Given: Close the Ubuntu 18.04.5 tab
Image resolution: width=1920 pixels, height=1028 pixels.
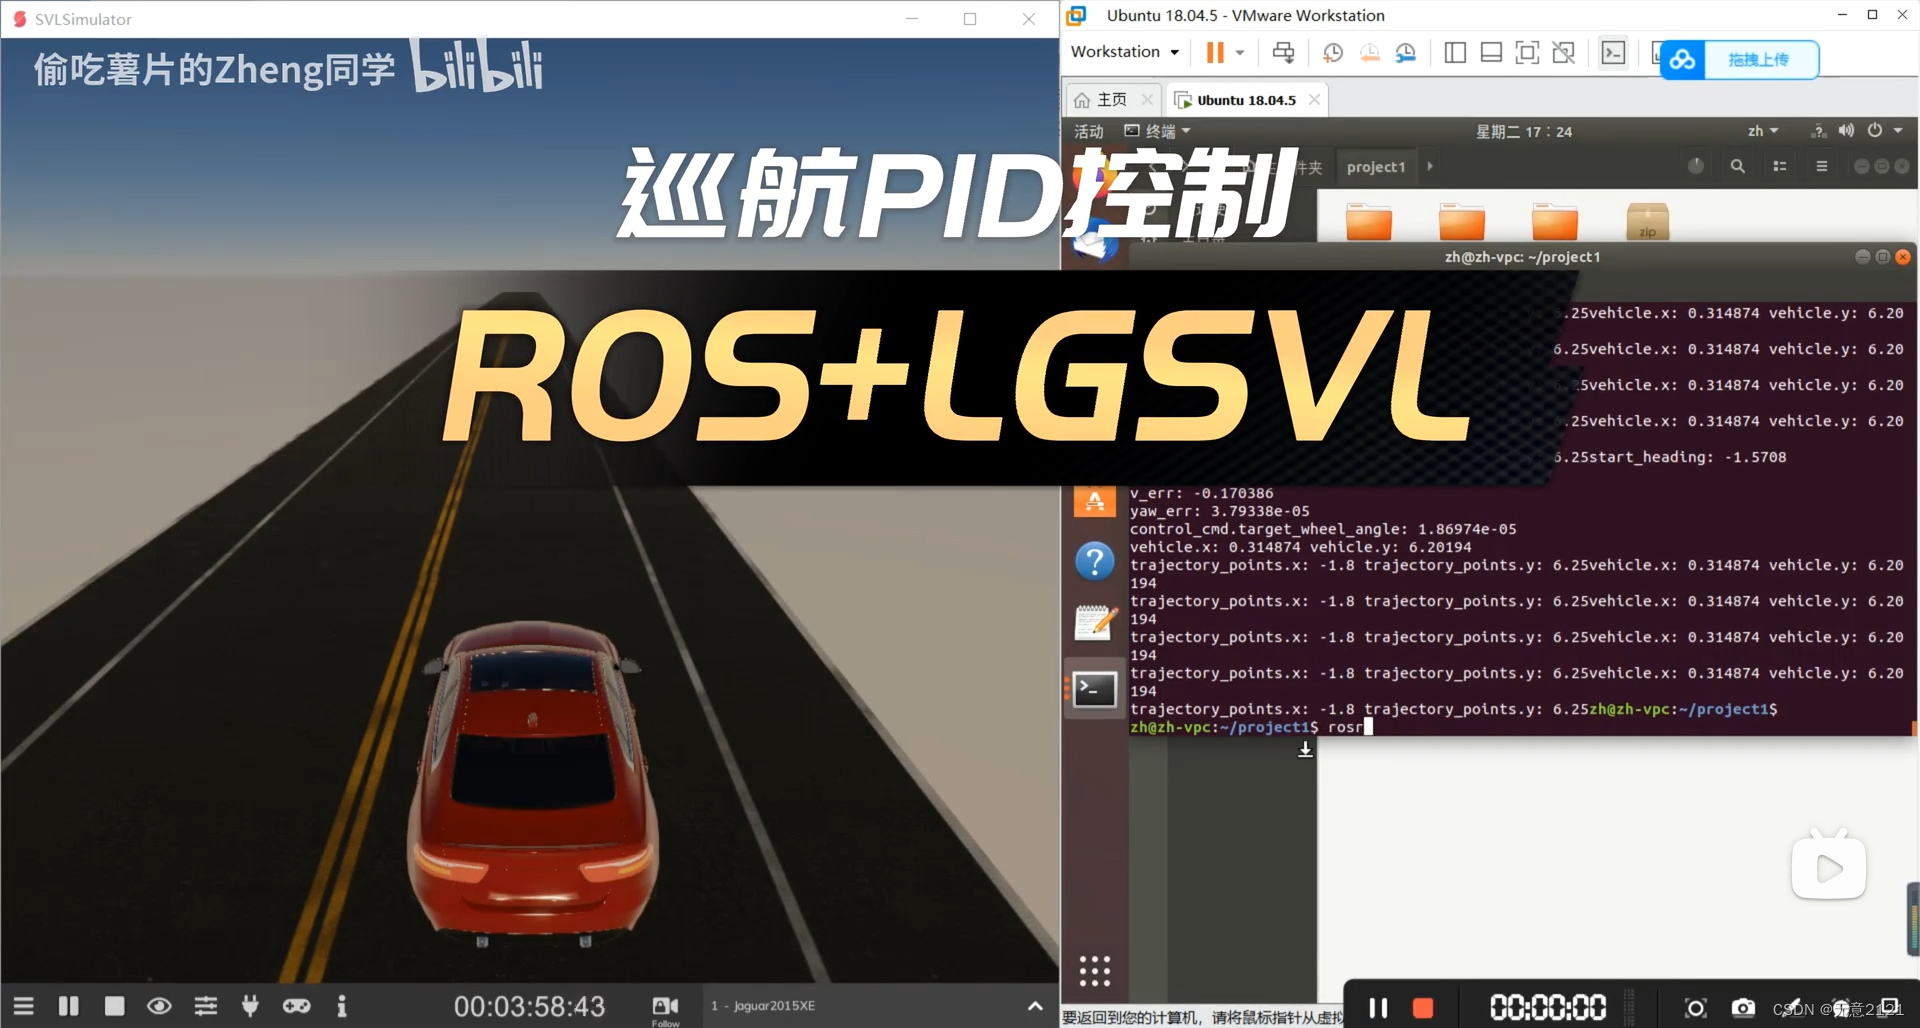Looking at the screenshot, I should point(1314,100).
